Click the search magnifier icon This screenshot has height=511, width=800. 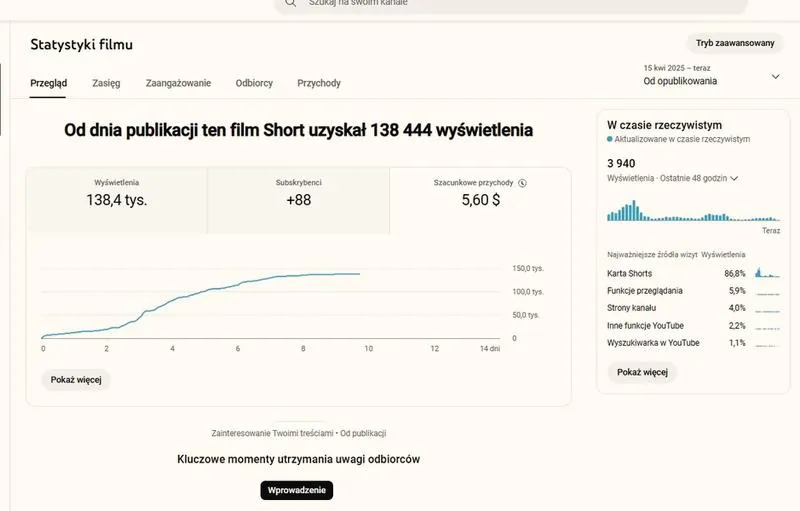pyautogui.click(x=290, y=3)
